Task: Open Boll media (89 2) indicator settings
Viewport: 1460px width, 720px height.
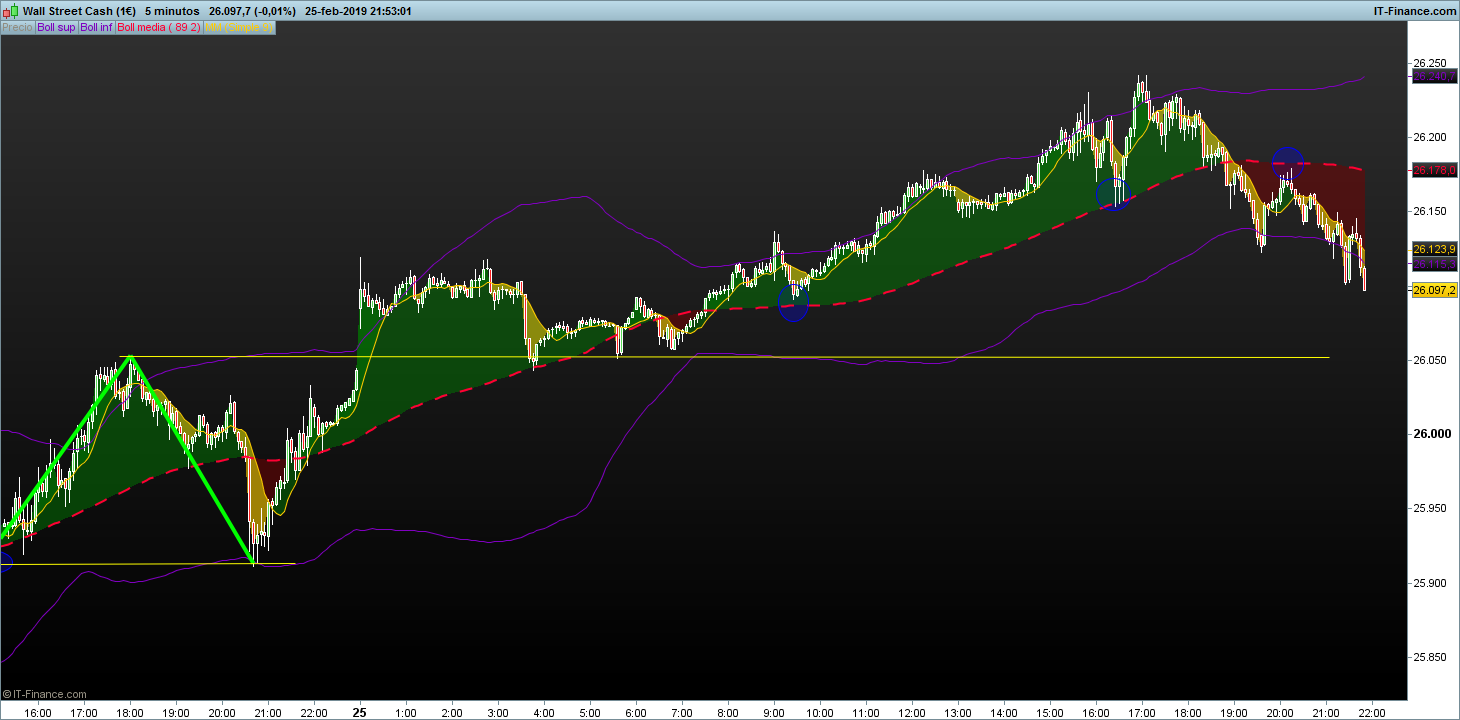Action: pyautogui.click(x=159, y=28)
